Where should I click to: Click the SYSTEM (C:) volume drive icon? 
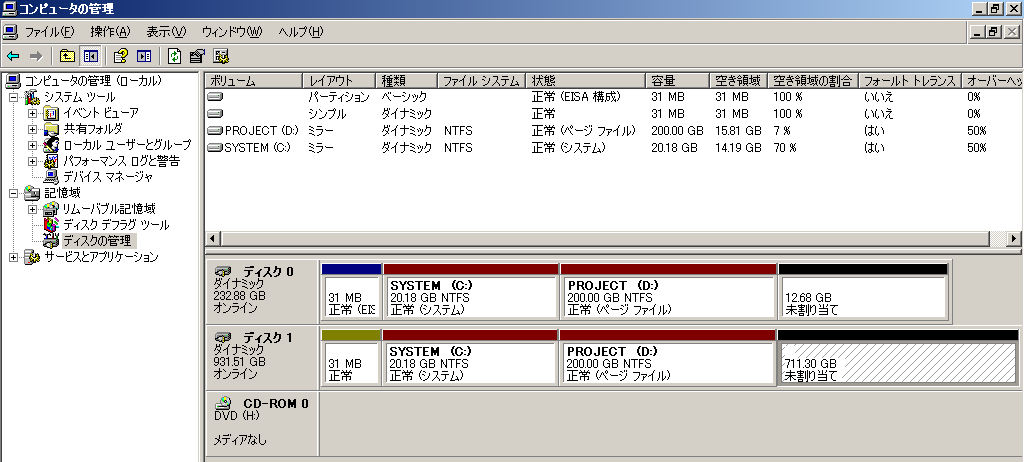click(215, 148)
